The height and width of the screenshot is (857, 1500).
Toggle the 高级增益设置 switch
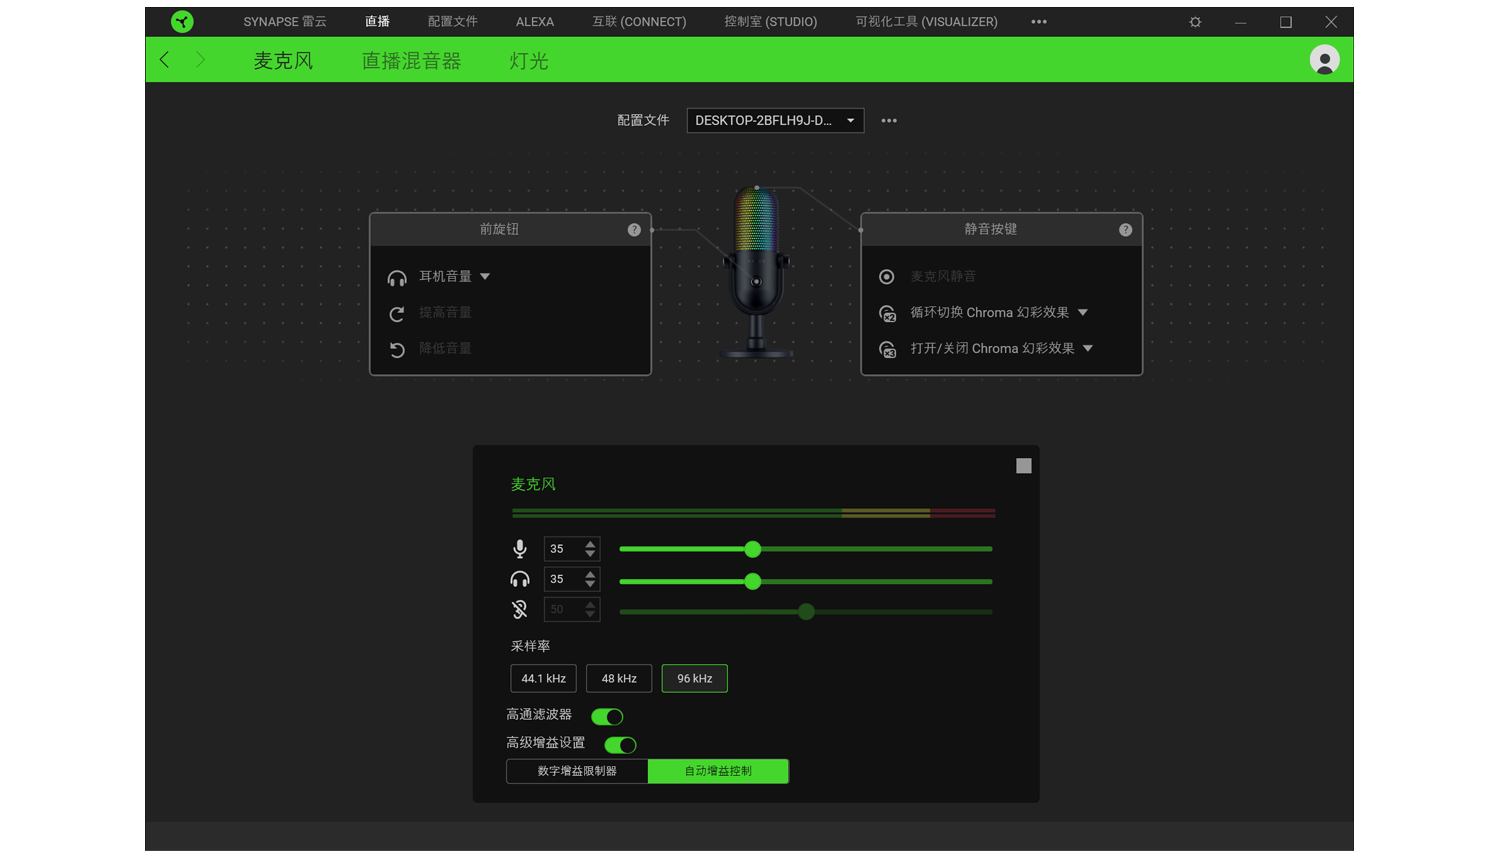point(620,744)
